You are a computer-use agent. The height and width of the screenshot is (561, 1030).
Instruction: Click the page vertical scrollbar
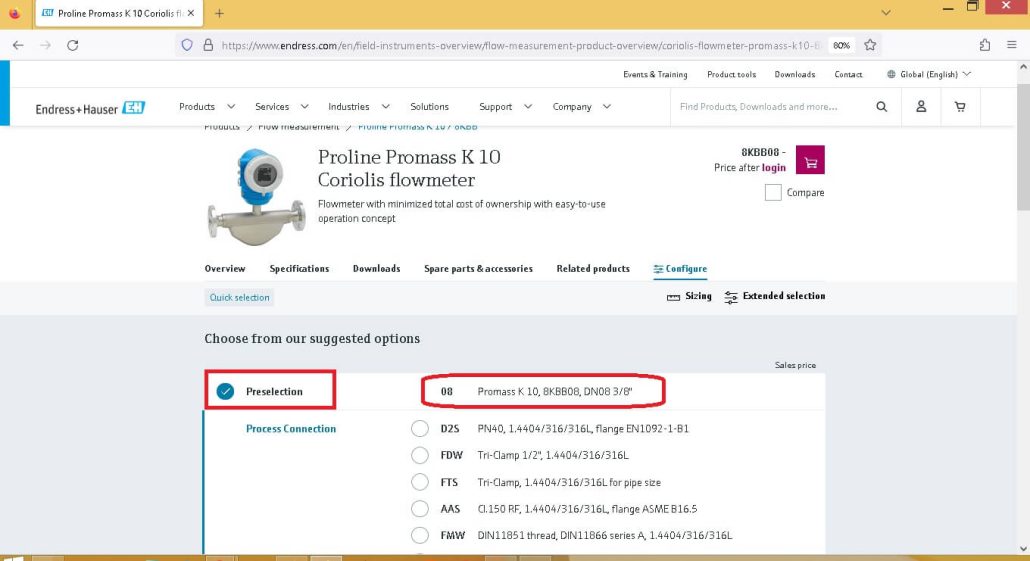click(x=1023, y=147)
